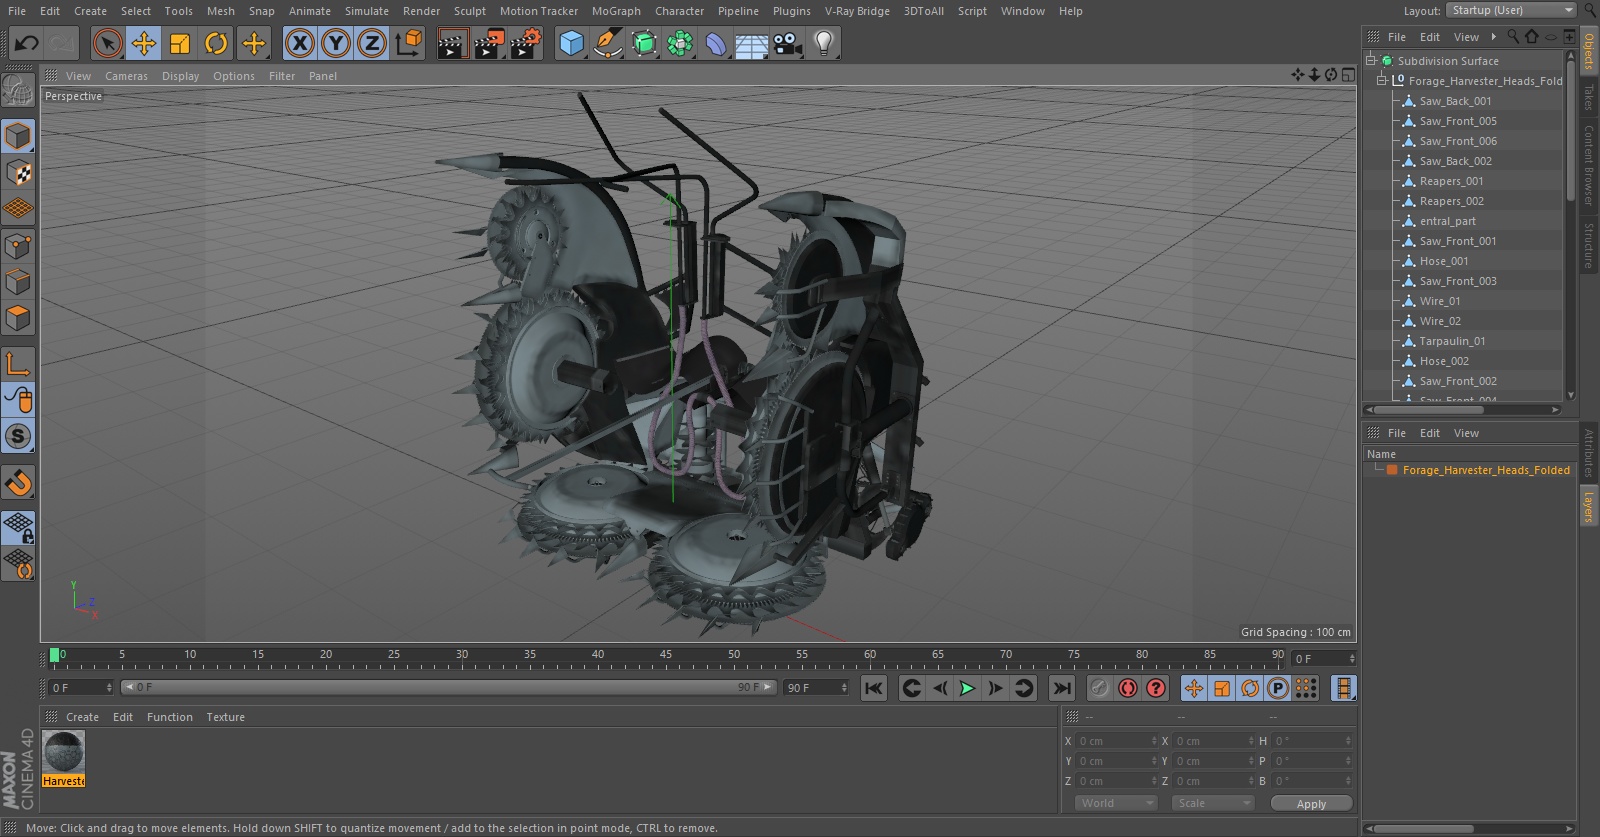Add a Cube primitive object

pos(571,43)
